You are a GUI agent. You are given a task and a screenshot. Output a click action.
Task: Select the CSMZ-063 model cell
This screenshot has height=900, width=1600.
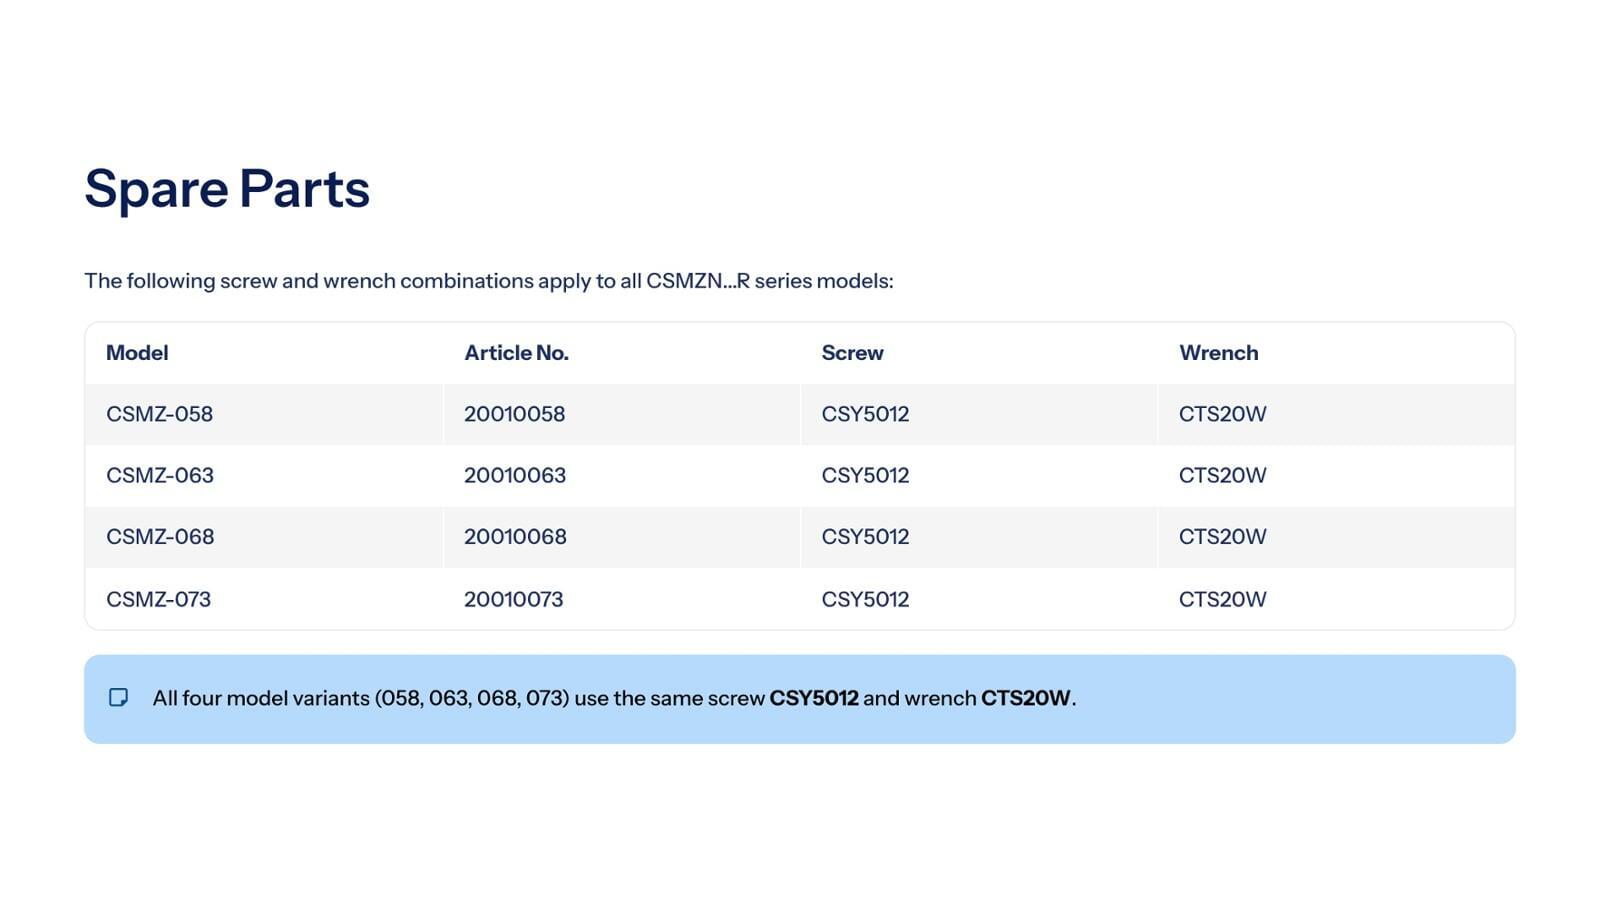click(x=160, y=475)
